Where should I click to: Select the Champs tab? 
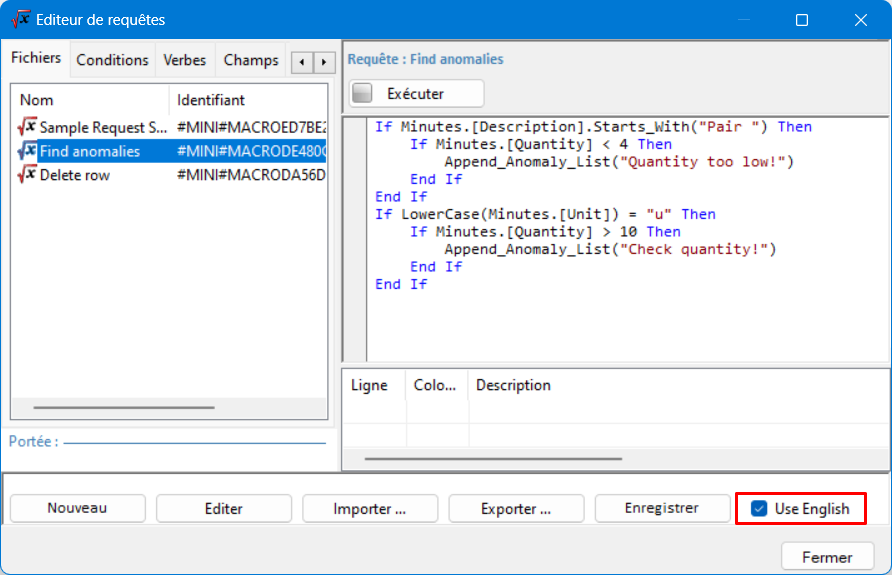[250, 60]
